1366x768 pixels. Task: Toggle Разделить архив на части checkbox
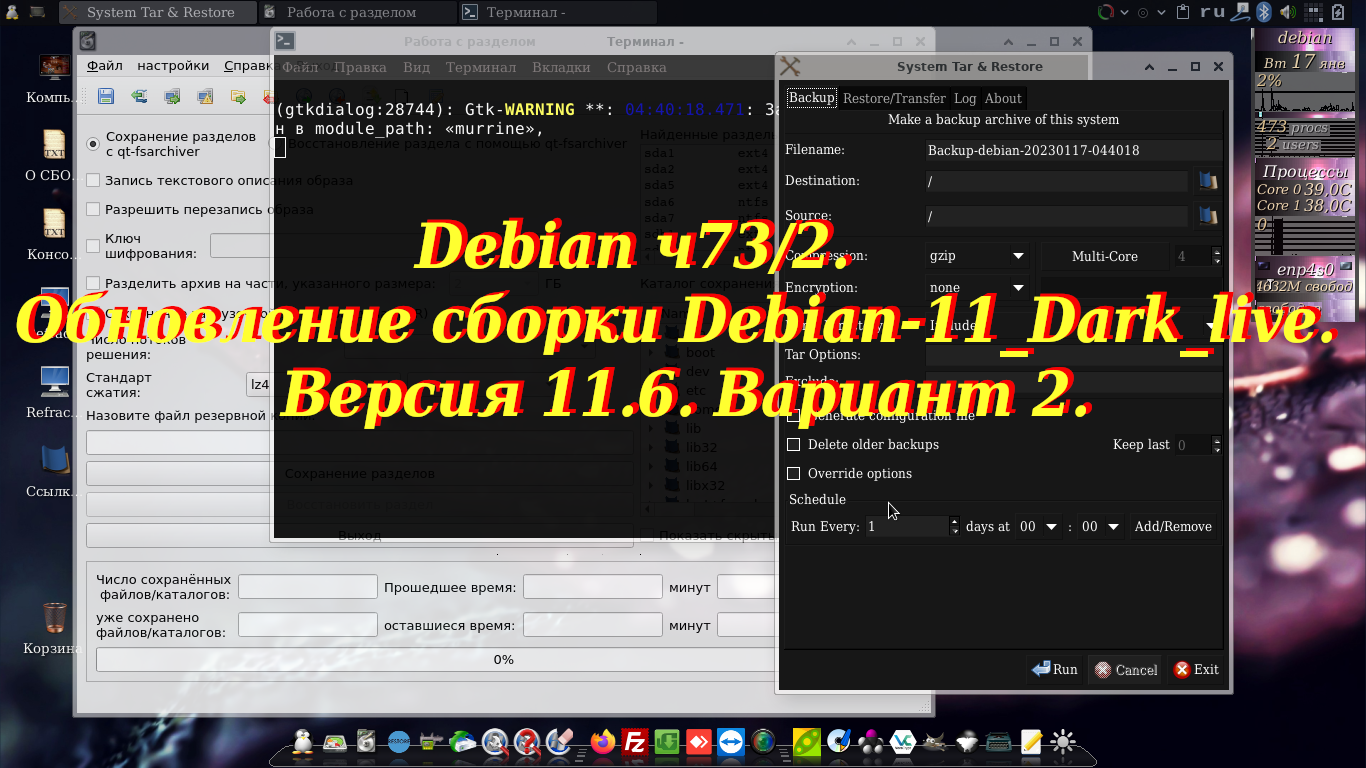coord(93,284)
